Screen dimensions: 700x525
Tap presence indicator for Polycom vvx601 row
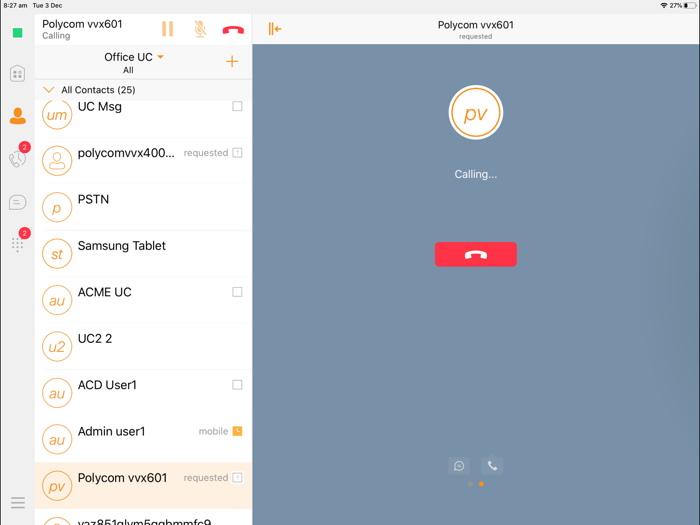(x=238, y=478)
